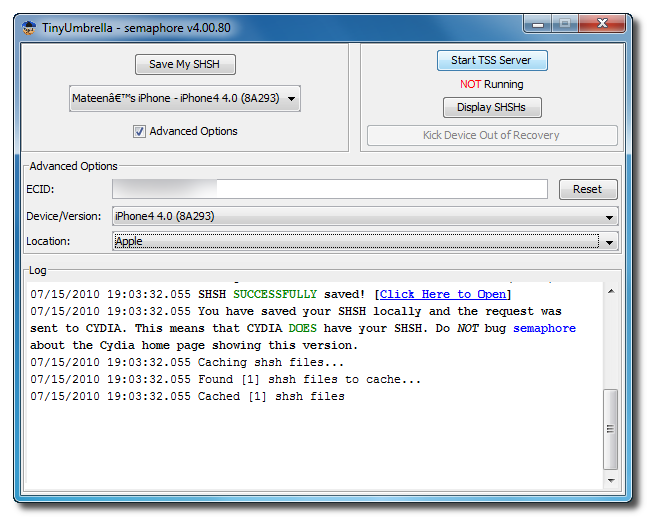Screen dimensions: 647x517
Task: Click Save My SHSH button
Action: (185, 64)
